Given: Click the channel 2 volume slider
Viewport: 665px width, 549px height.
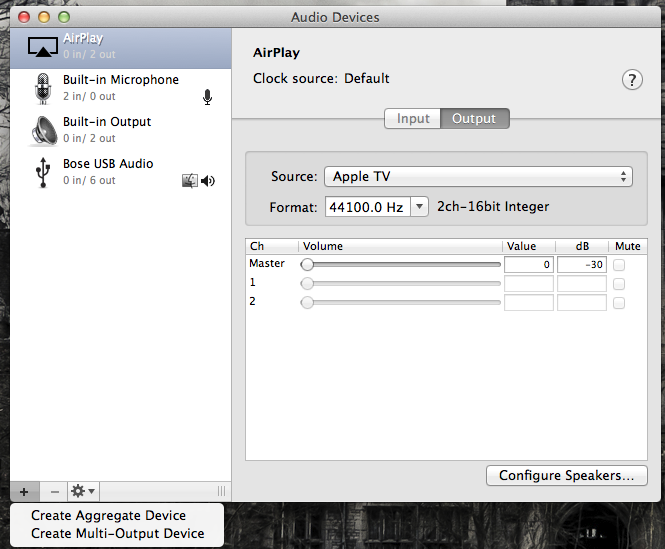Looking at the screenshot, I should coord(401,303).
